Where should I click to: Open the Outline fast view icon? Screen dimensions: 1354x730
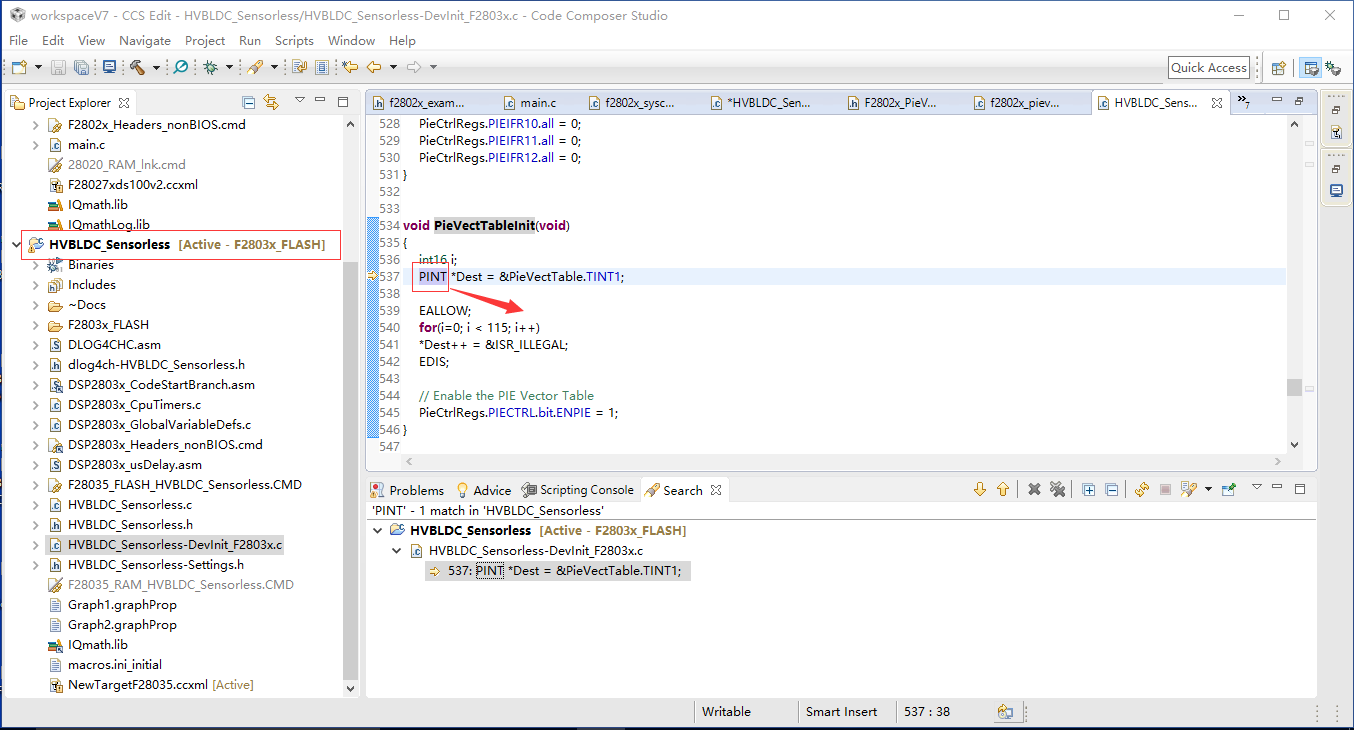(1336, 133)
